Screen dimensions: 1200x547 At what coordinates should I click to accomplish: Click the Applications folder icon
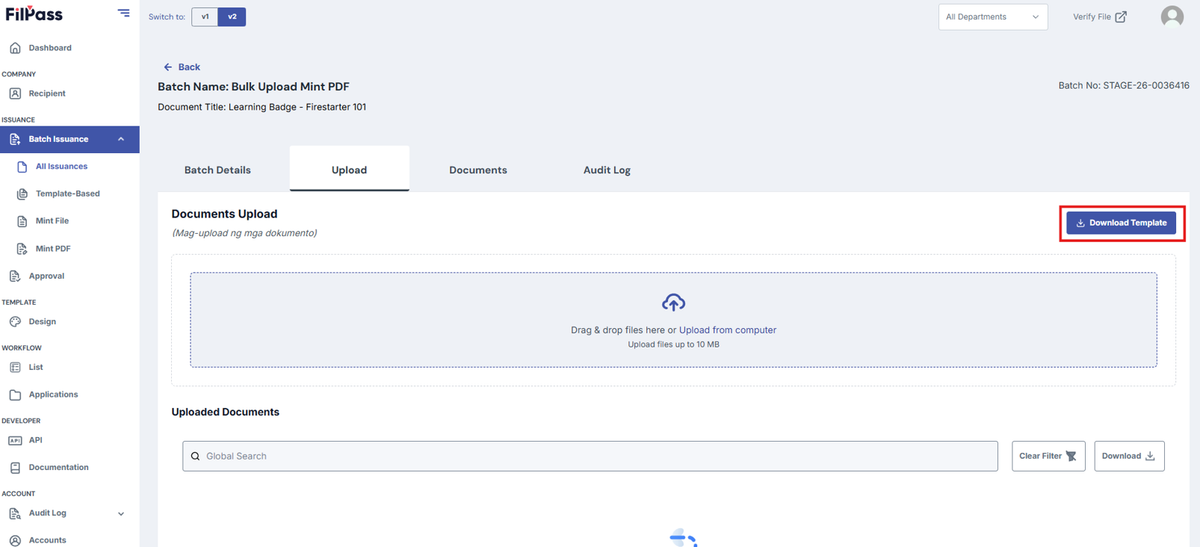pos(15,394)
